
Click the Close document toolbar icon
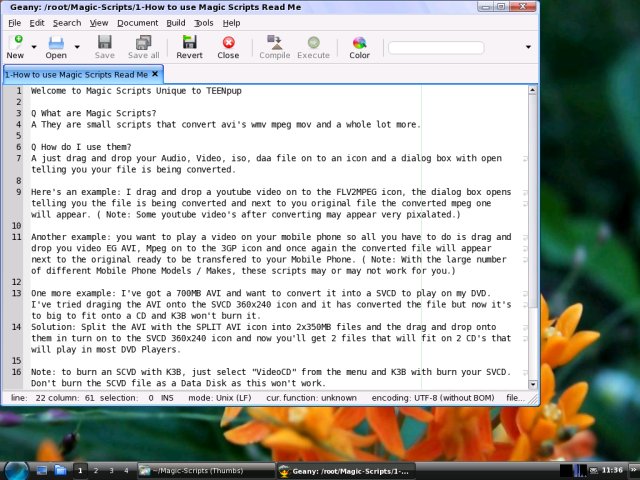[228, 47]
